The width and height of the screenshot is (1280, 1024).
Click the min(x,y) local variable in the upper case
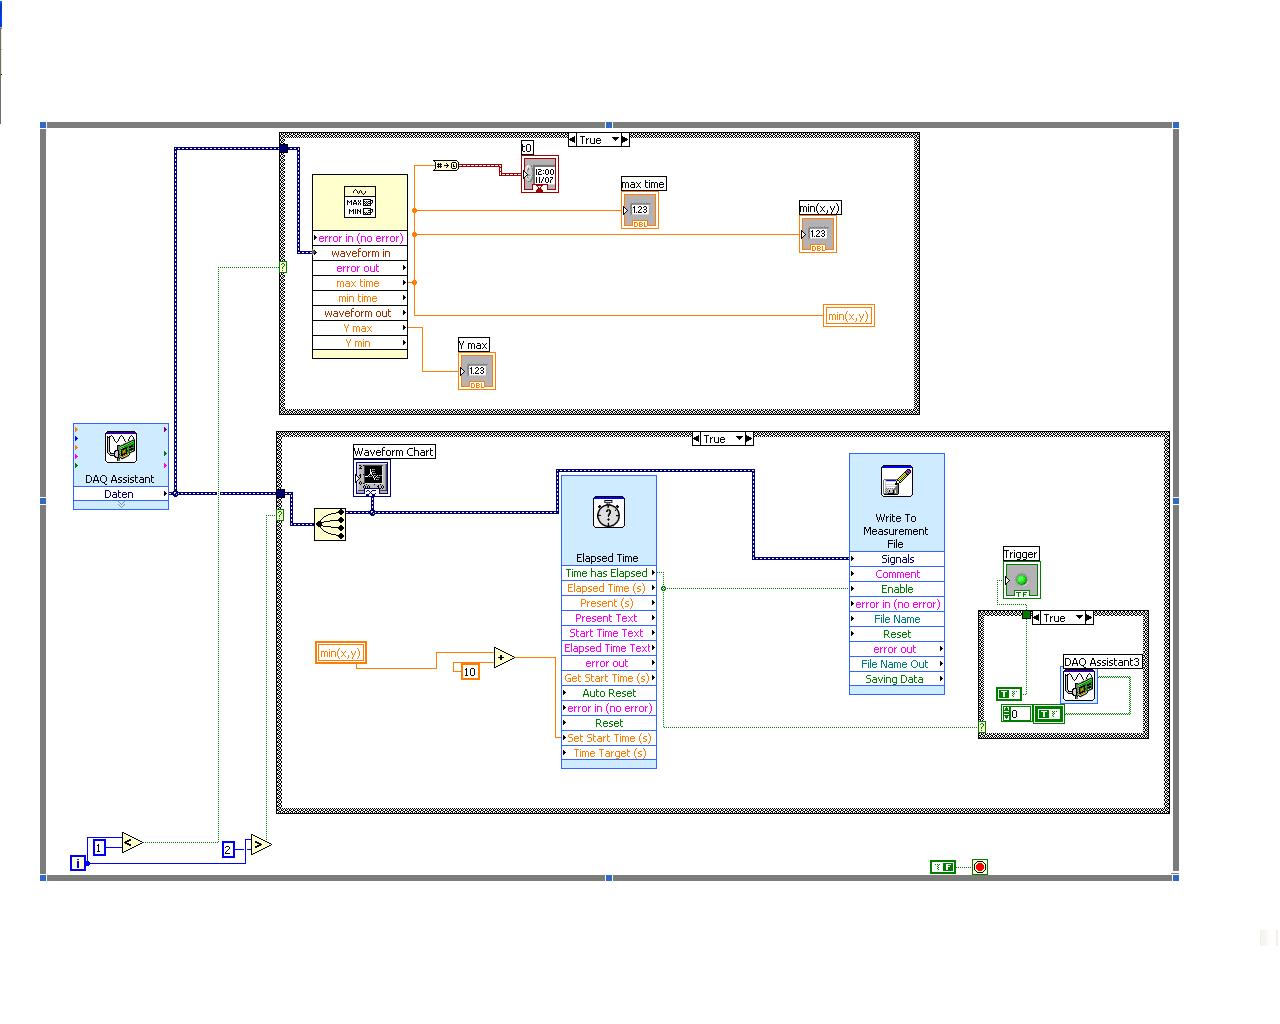tap(849, 316)
